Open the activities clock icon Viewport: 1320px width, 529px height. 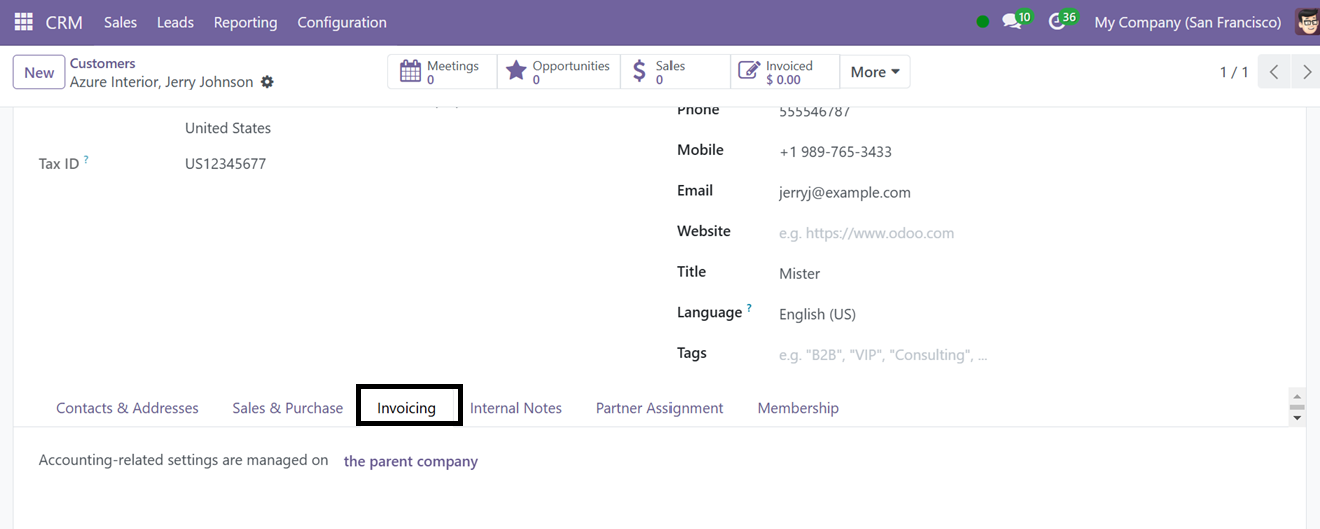[1056, 22]
